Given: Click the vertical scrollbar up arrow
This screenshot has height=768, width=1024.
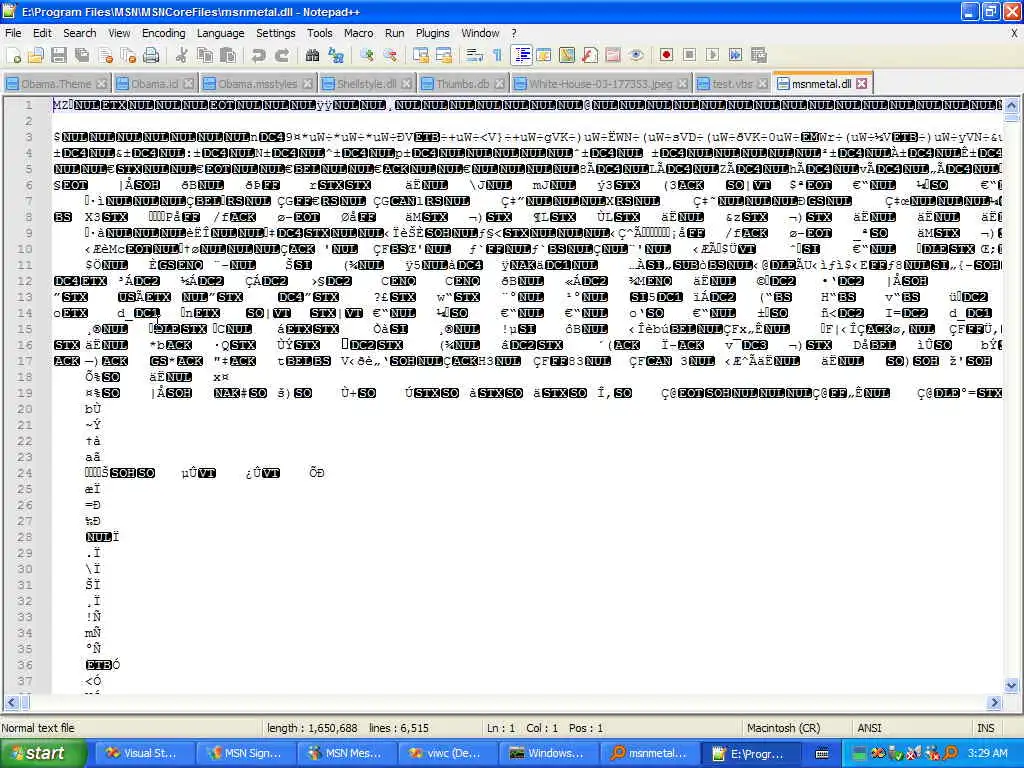Looking at the screenshot, I should click(x=1011, y=105).
